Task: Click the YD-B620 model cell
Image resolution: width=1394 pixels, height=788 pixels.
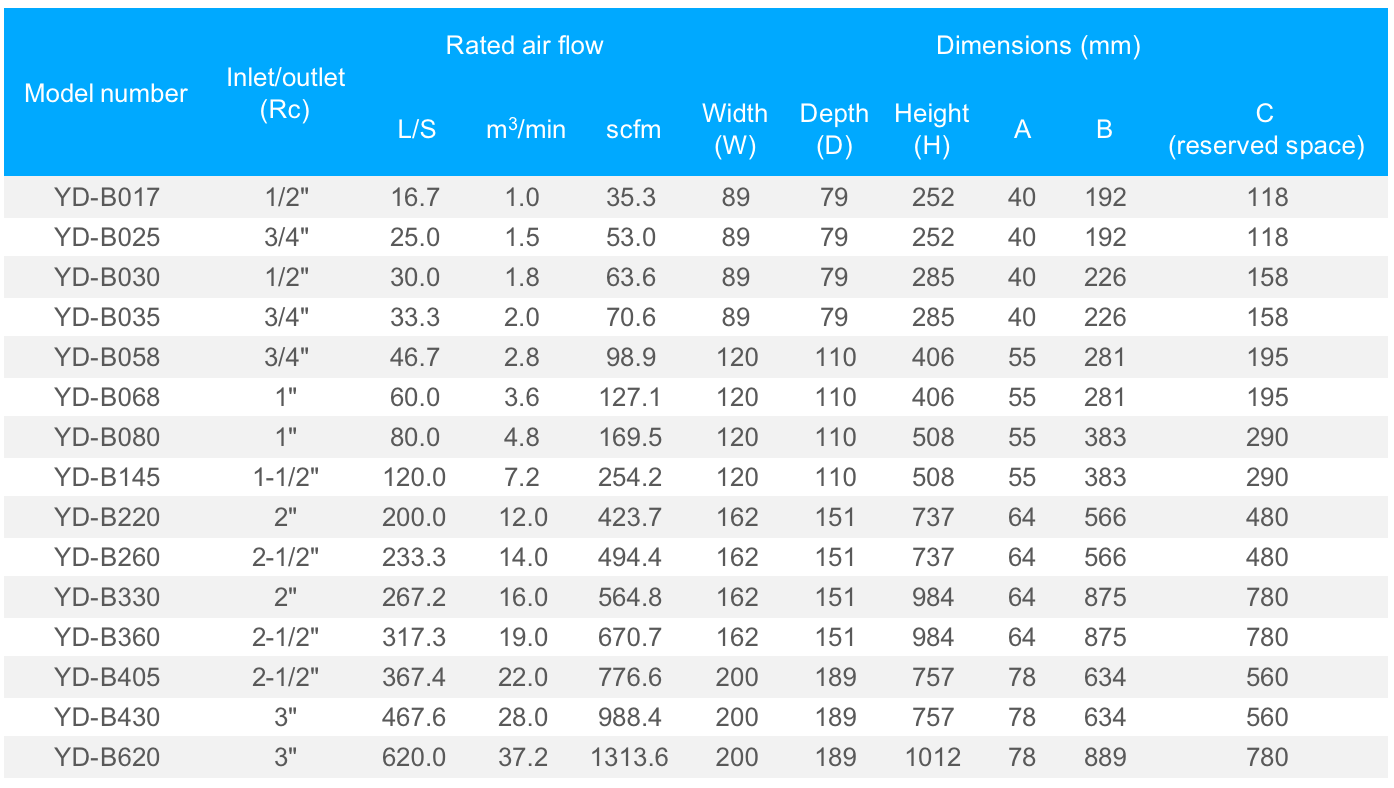Action: (107, 757)
